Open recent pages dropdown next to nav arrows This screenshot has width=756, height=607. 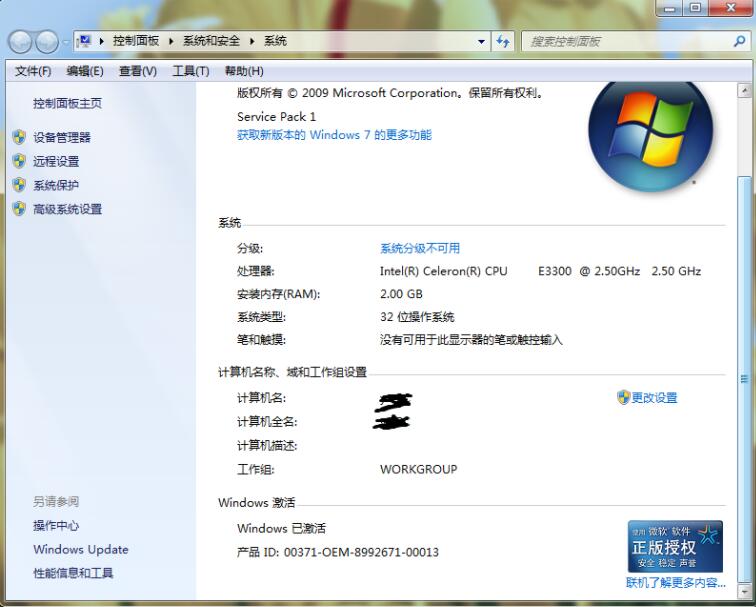(66, 42)
